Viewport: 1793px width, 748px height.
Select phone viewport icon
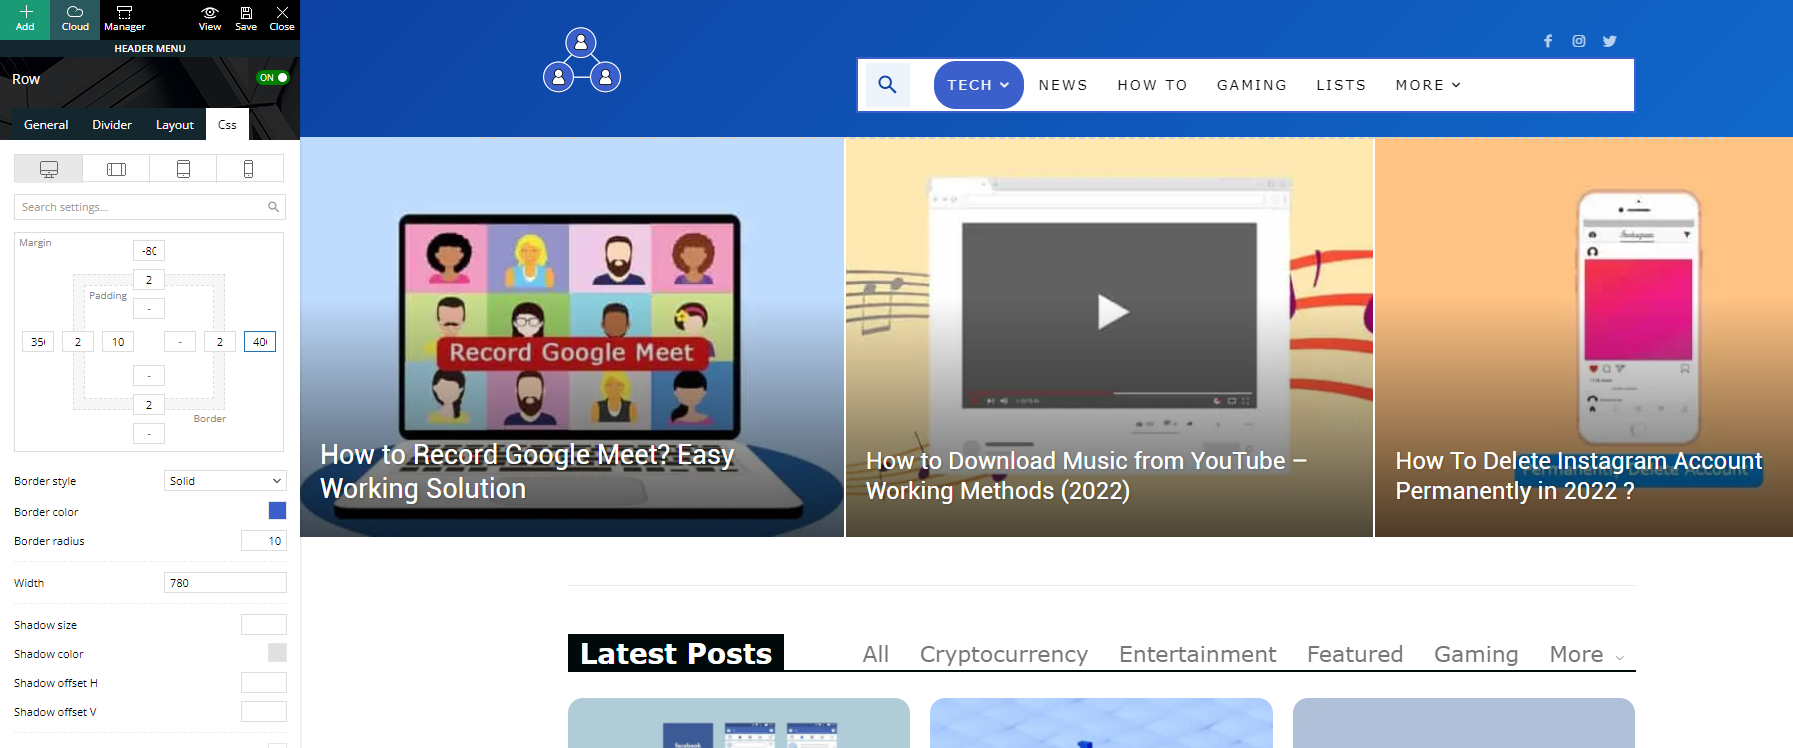(249, 169)
